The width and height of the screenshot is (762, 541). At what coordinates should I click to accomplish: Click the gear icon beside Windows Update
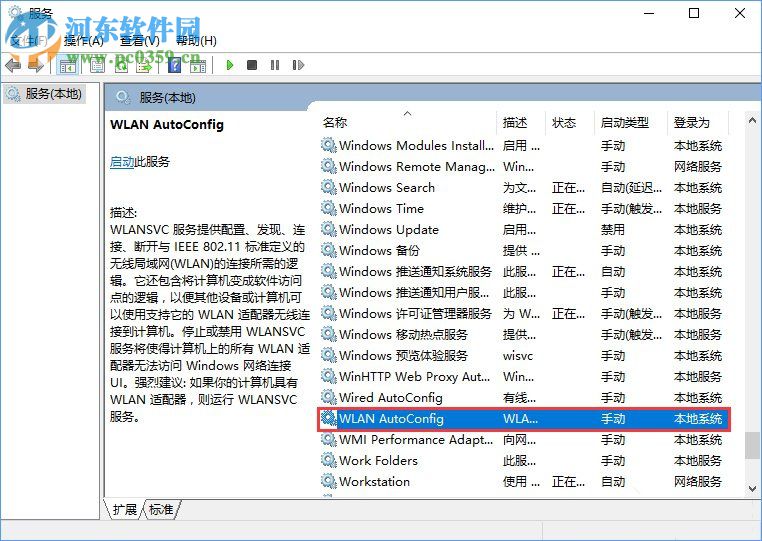coord(329,229)
